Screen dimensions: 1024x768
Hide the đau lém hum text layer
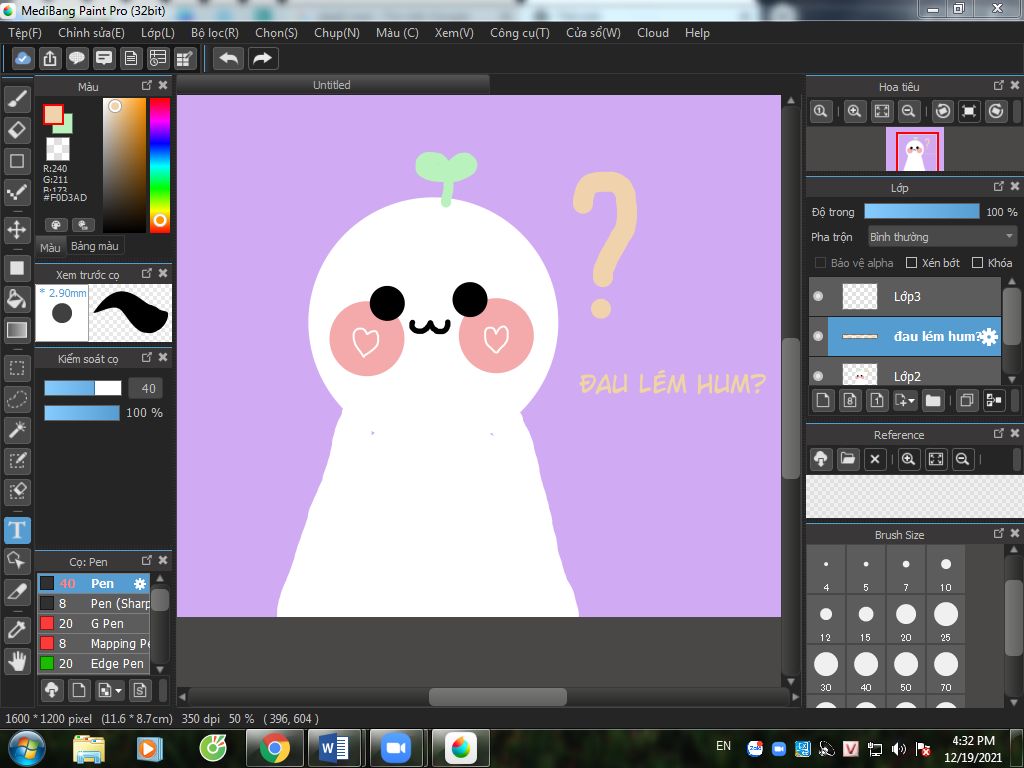click(818, 336)
